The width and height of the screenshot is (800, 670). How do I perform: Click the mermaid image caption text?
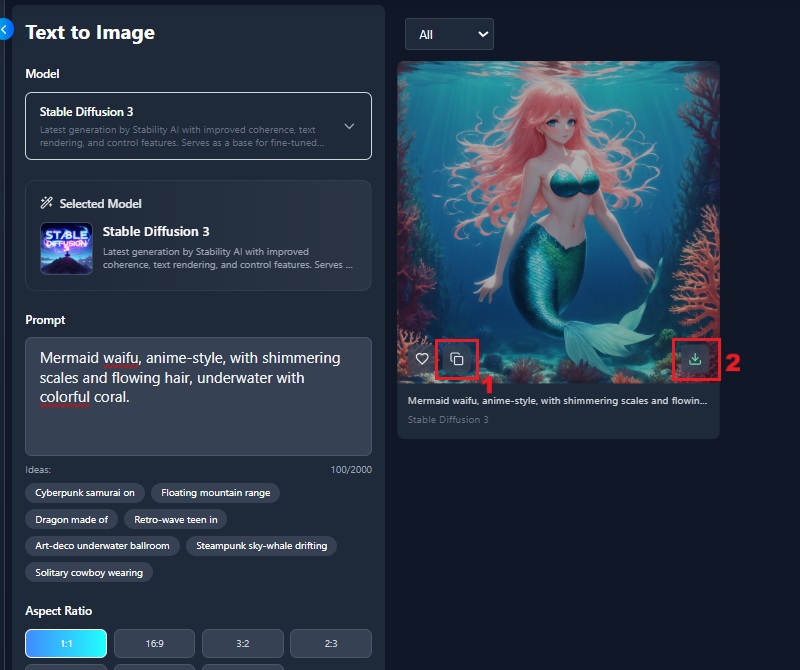(557, 401)
